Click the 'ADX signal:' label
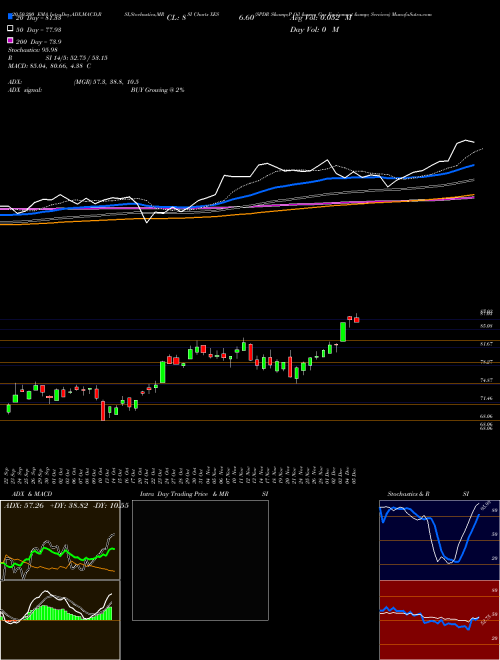 25,90
